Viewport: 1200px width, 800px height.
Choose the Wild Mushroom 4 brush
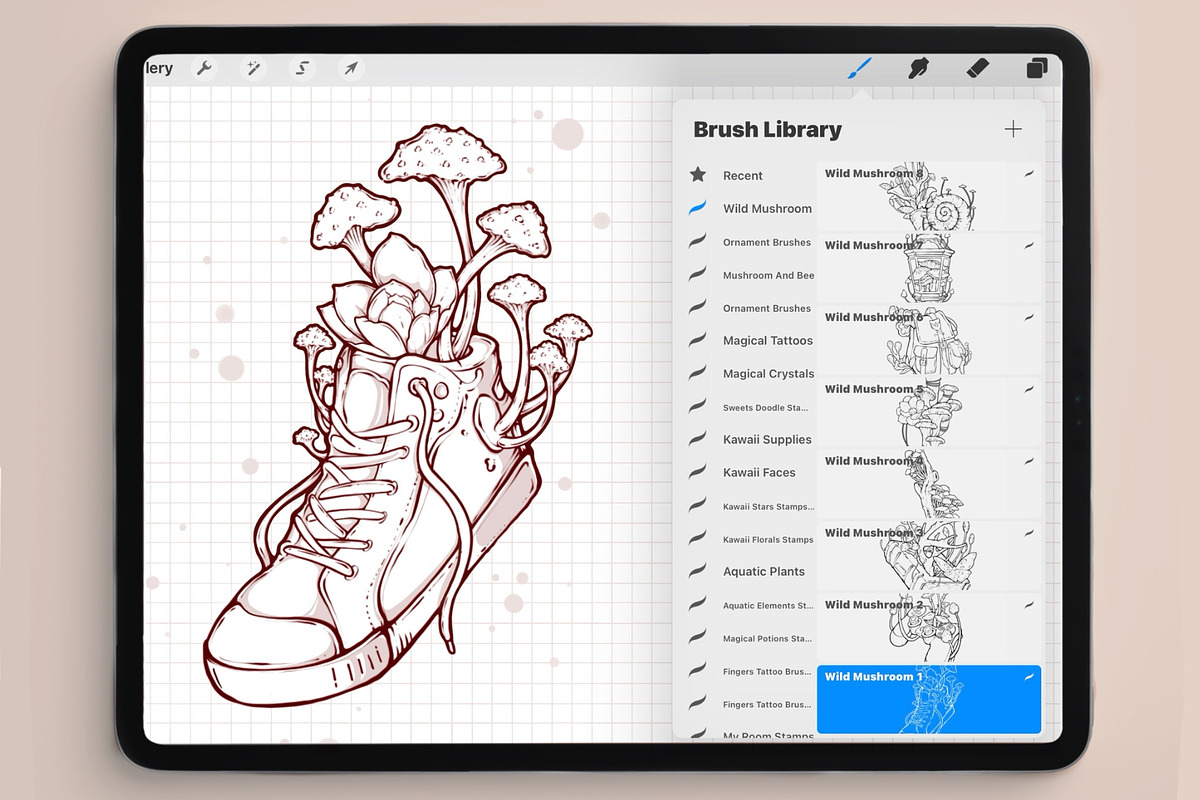tap(929, 484)
